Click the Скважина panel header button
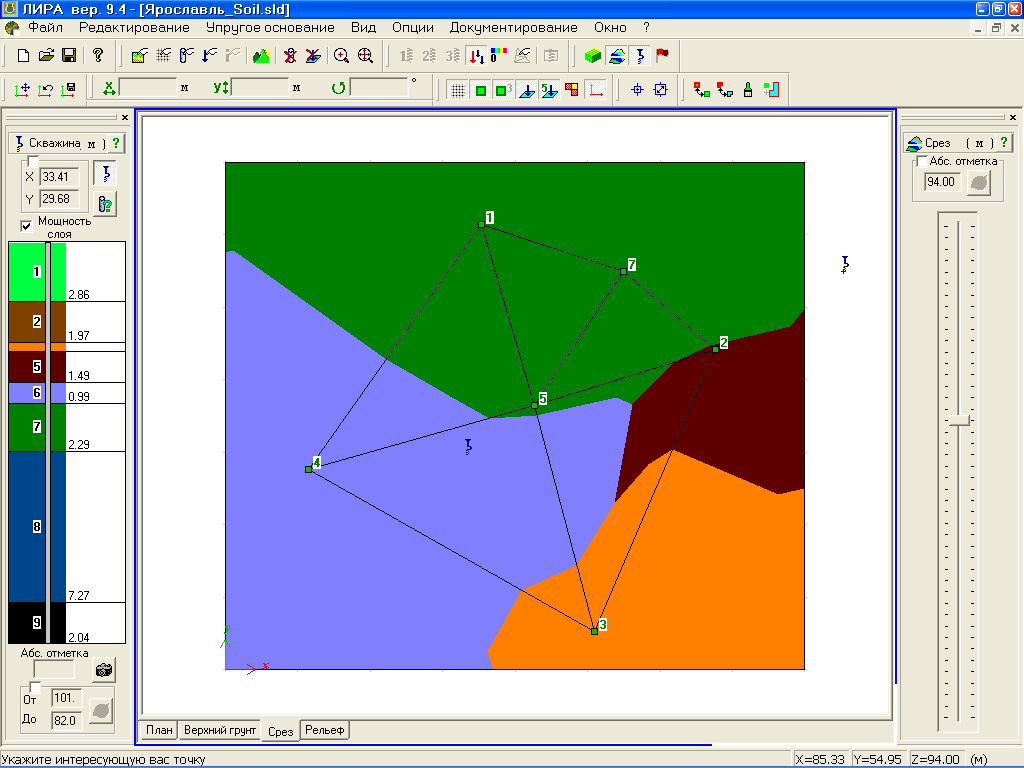 58,144
